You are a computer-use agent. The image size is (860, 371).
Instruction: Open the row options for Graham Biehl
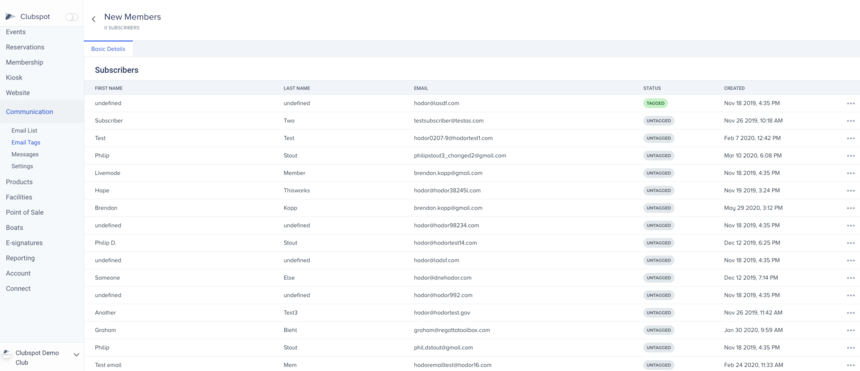[x=850, y=330]
